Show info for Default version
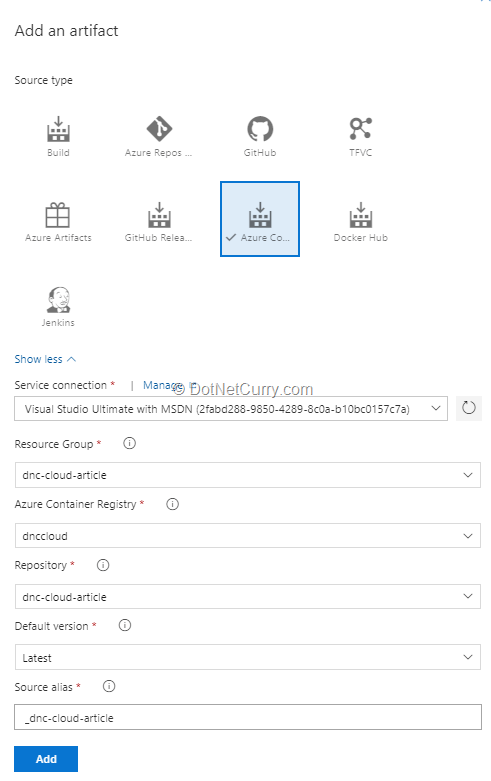The image size is (491, 781). click(x=125, y=625)
